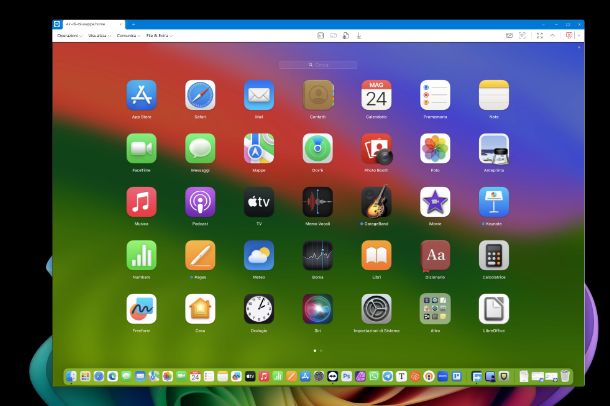
Task: Expand the Visualizza menu
Action: tap(99, 35)
